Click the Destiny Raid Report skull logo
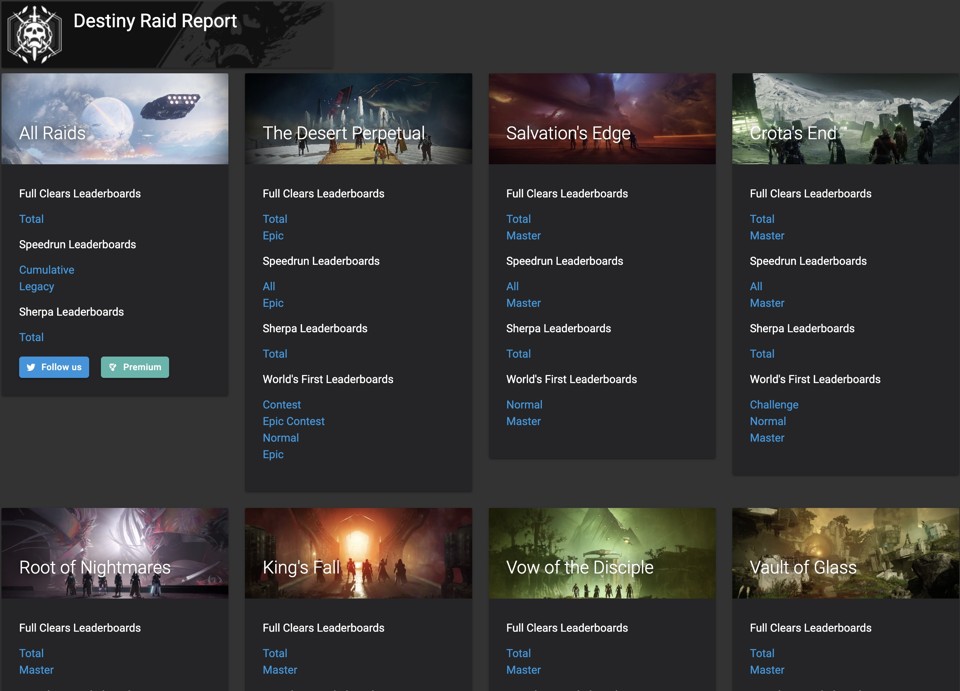960x691 pixels. coord(35,34)
